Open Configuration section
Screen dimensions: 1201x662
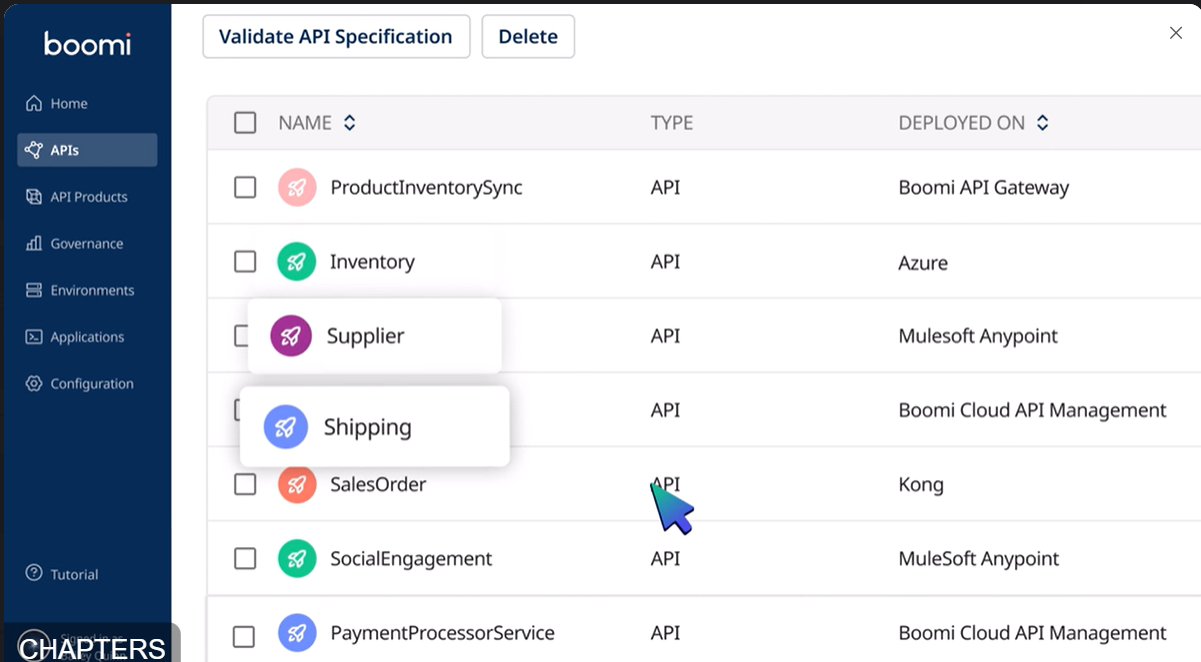coord(87,384)
